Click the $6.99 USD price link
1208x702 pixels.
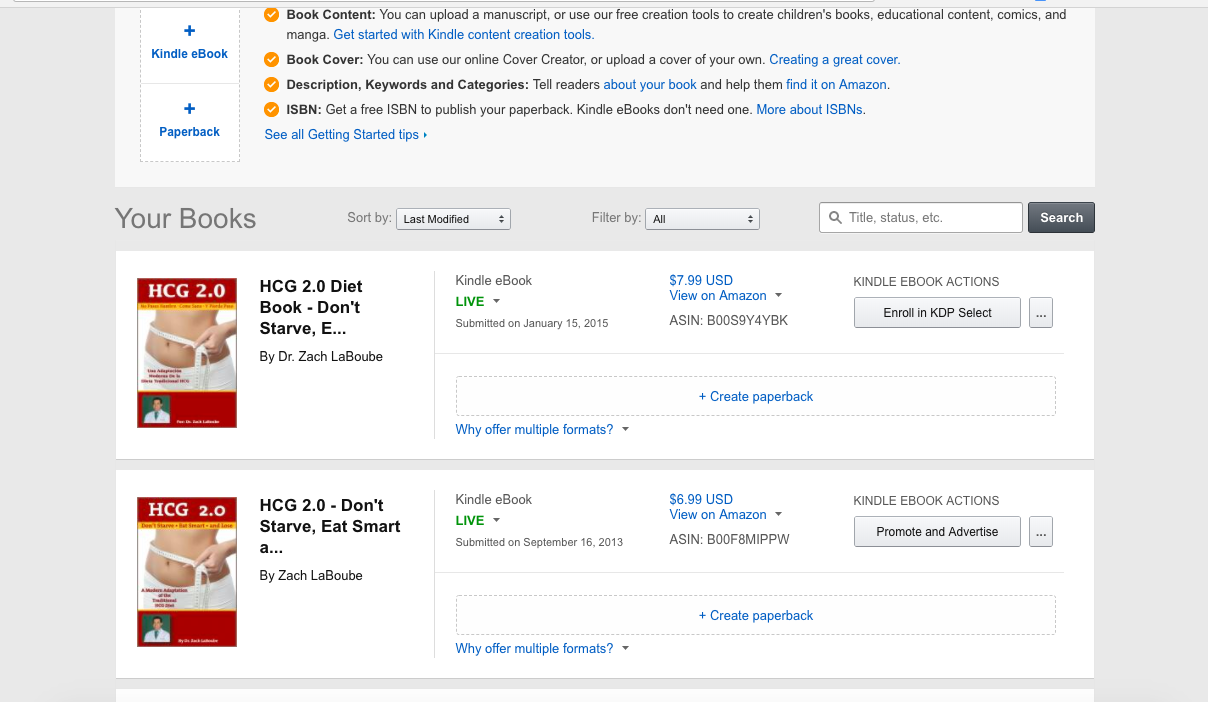pyautogui.click(x=701, y=499)
